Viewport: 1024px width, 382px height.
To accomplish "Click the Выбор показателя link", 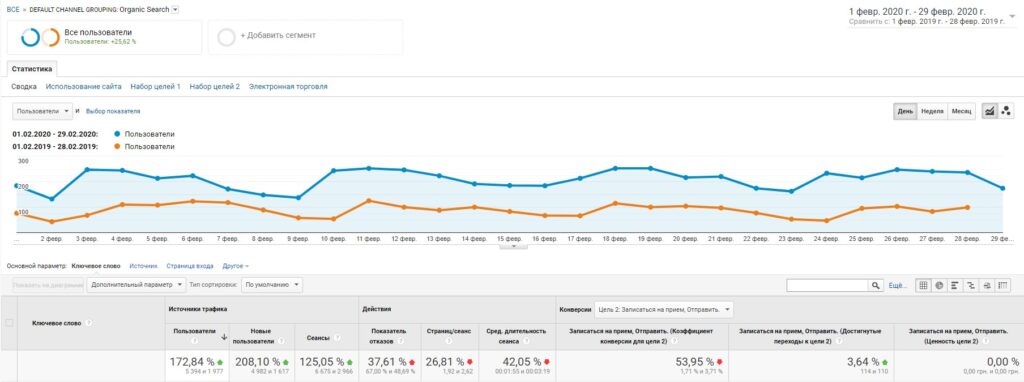I will (113, 112).
